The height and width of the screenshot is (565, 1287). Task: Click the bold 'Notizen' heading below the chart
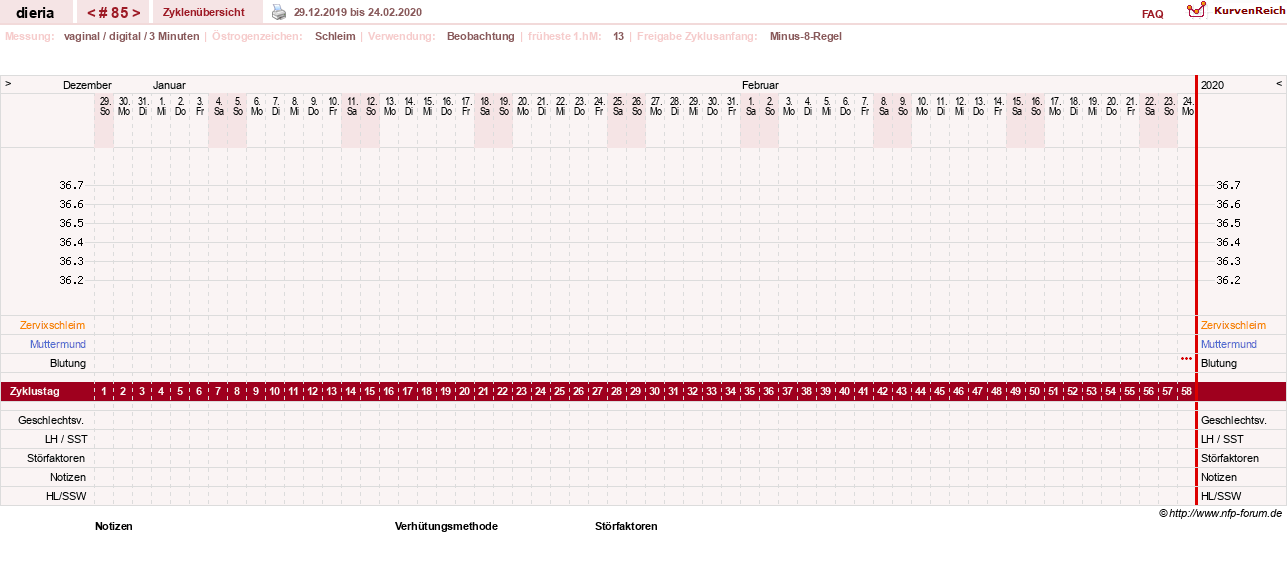(114, 526)
